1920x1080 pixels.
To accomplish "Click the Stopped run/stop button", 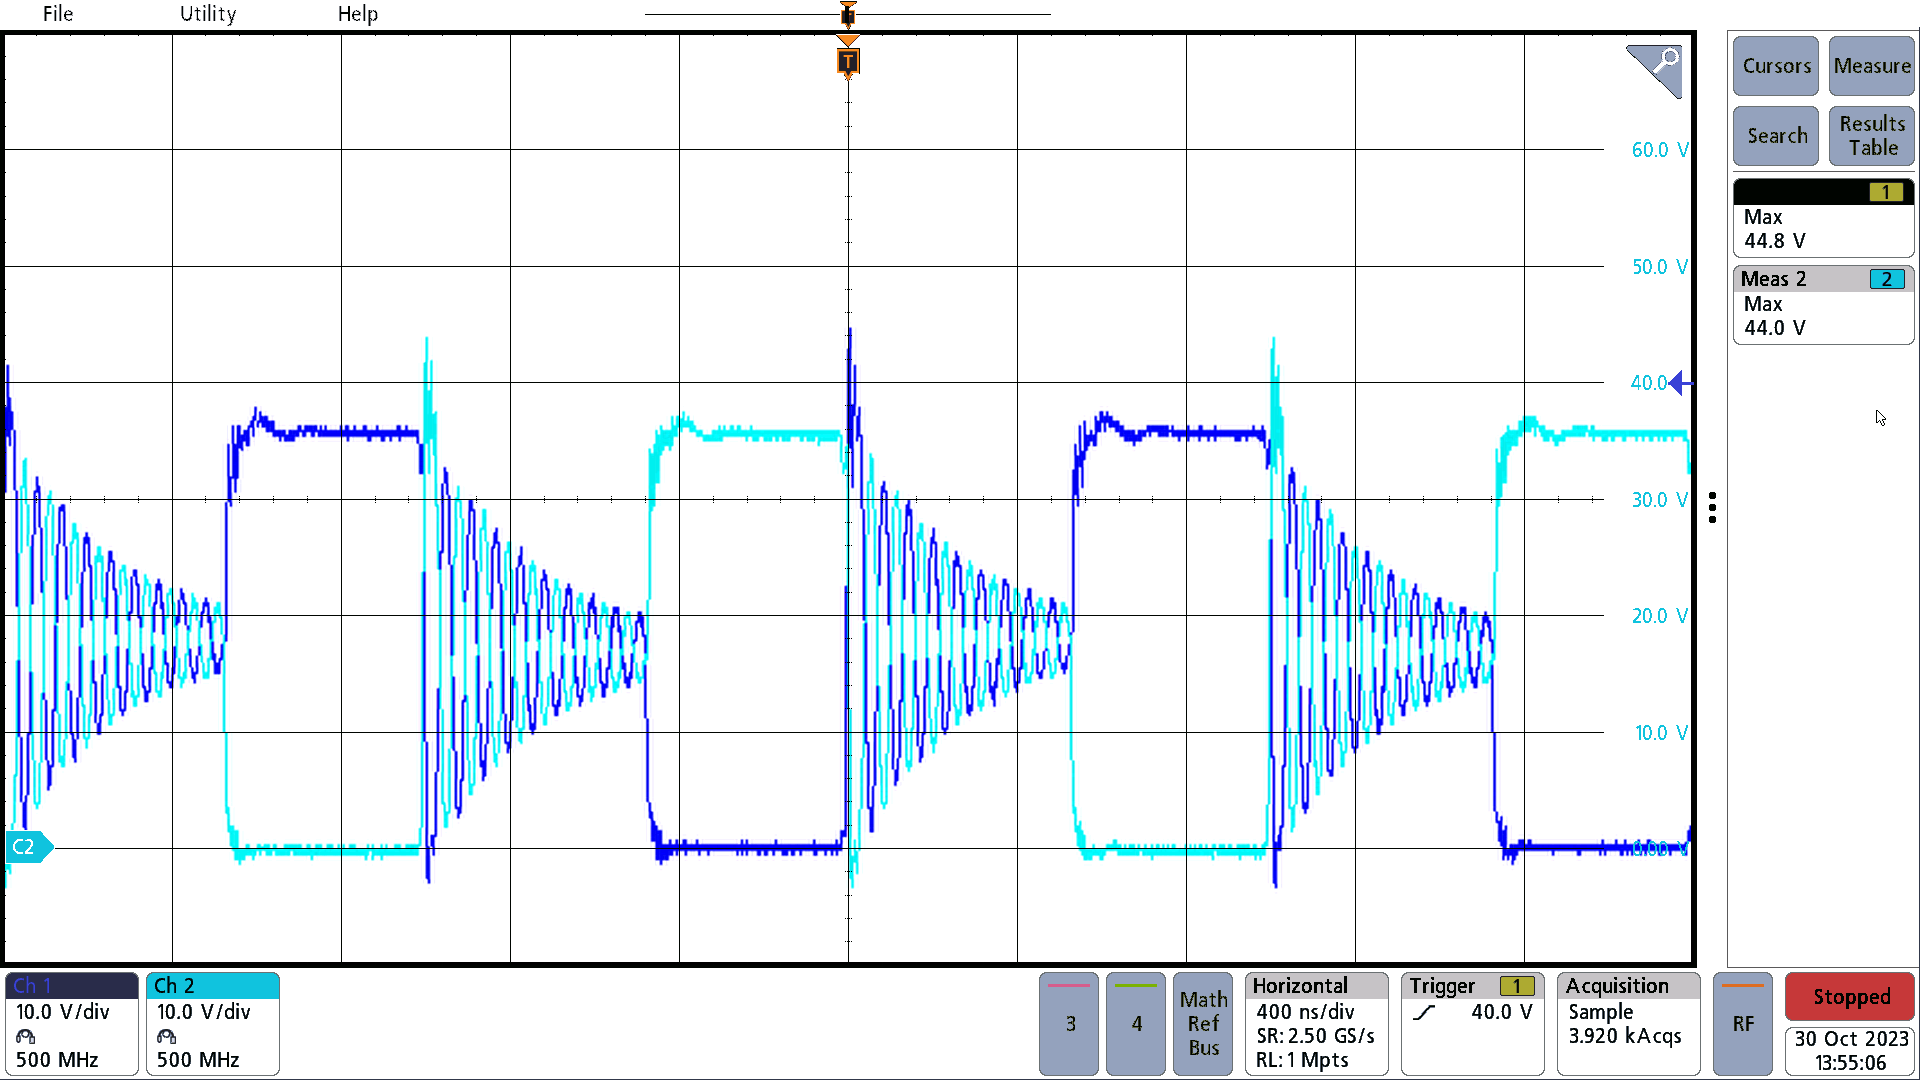I will coord(1850,997).
